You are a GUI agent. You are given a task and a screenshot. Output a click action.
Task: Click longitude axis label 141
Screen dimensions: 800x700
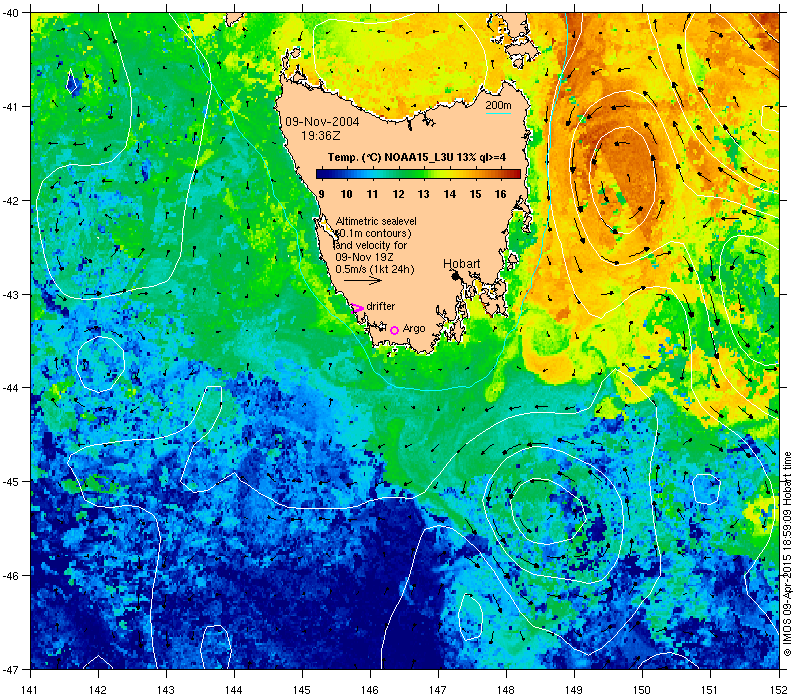point(31,690)
